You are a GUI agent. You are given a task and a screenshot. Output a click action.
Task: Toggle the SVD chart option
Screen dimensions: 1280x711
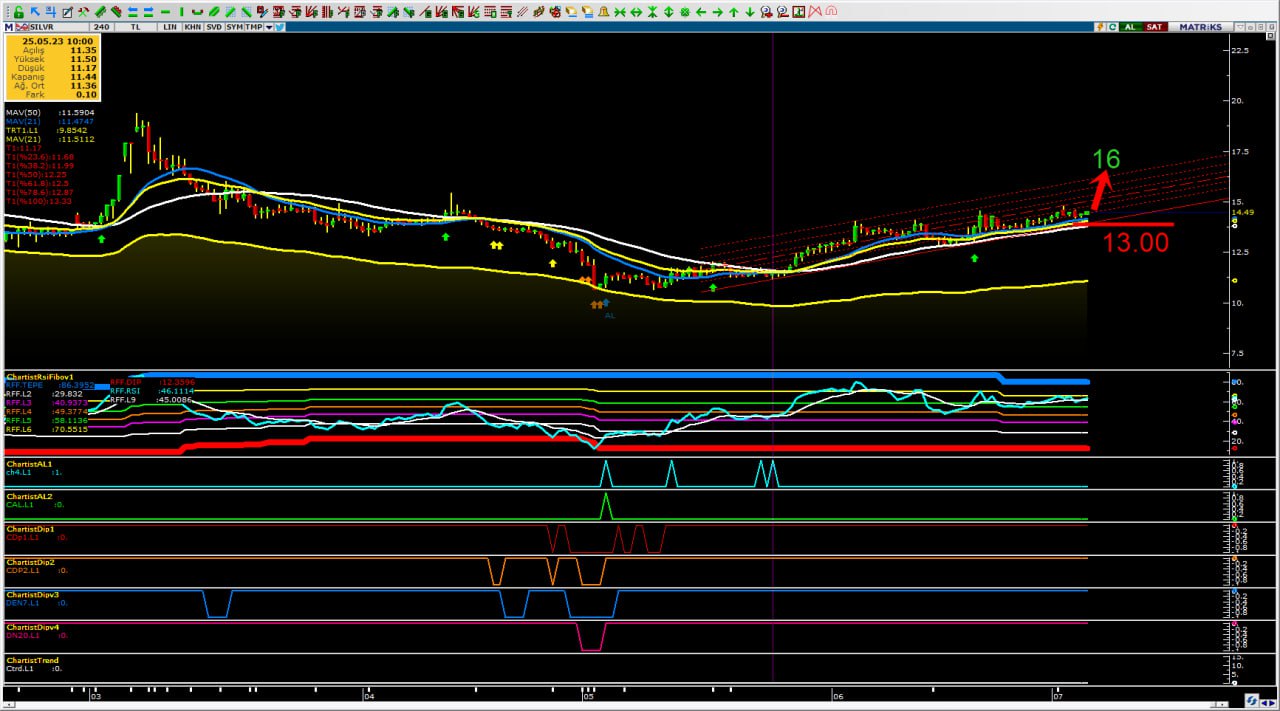coord(213,27)
